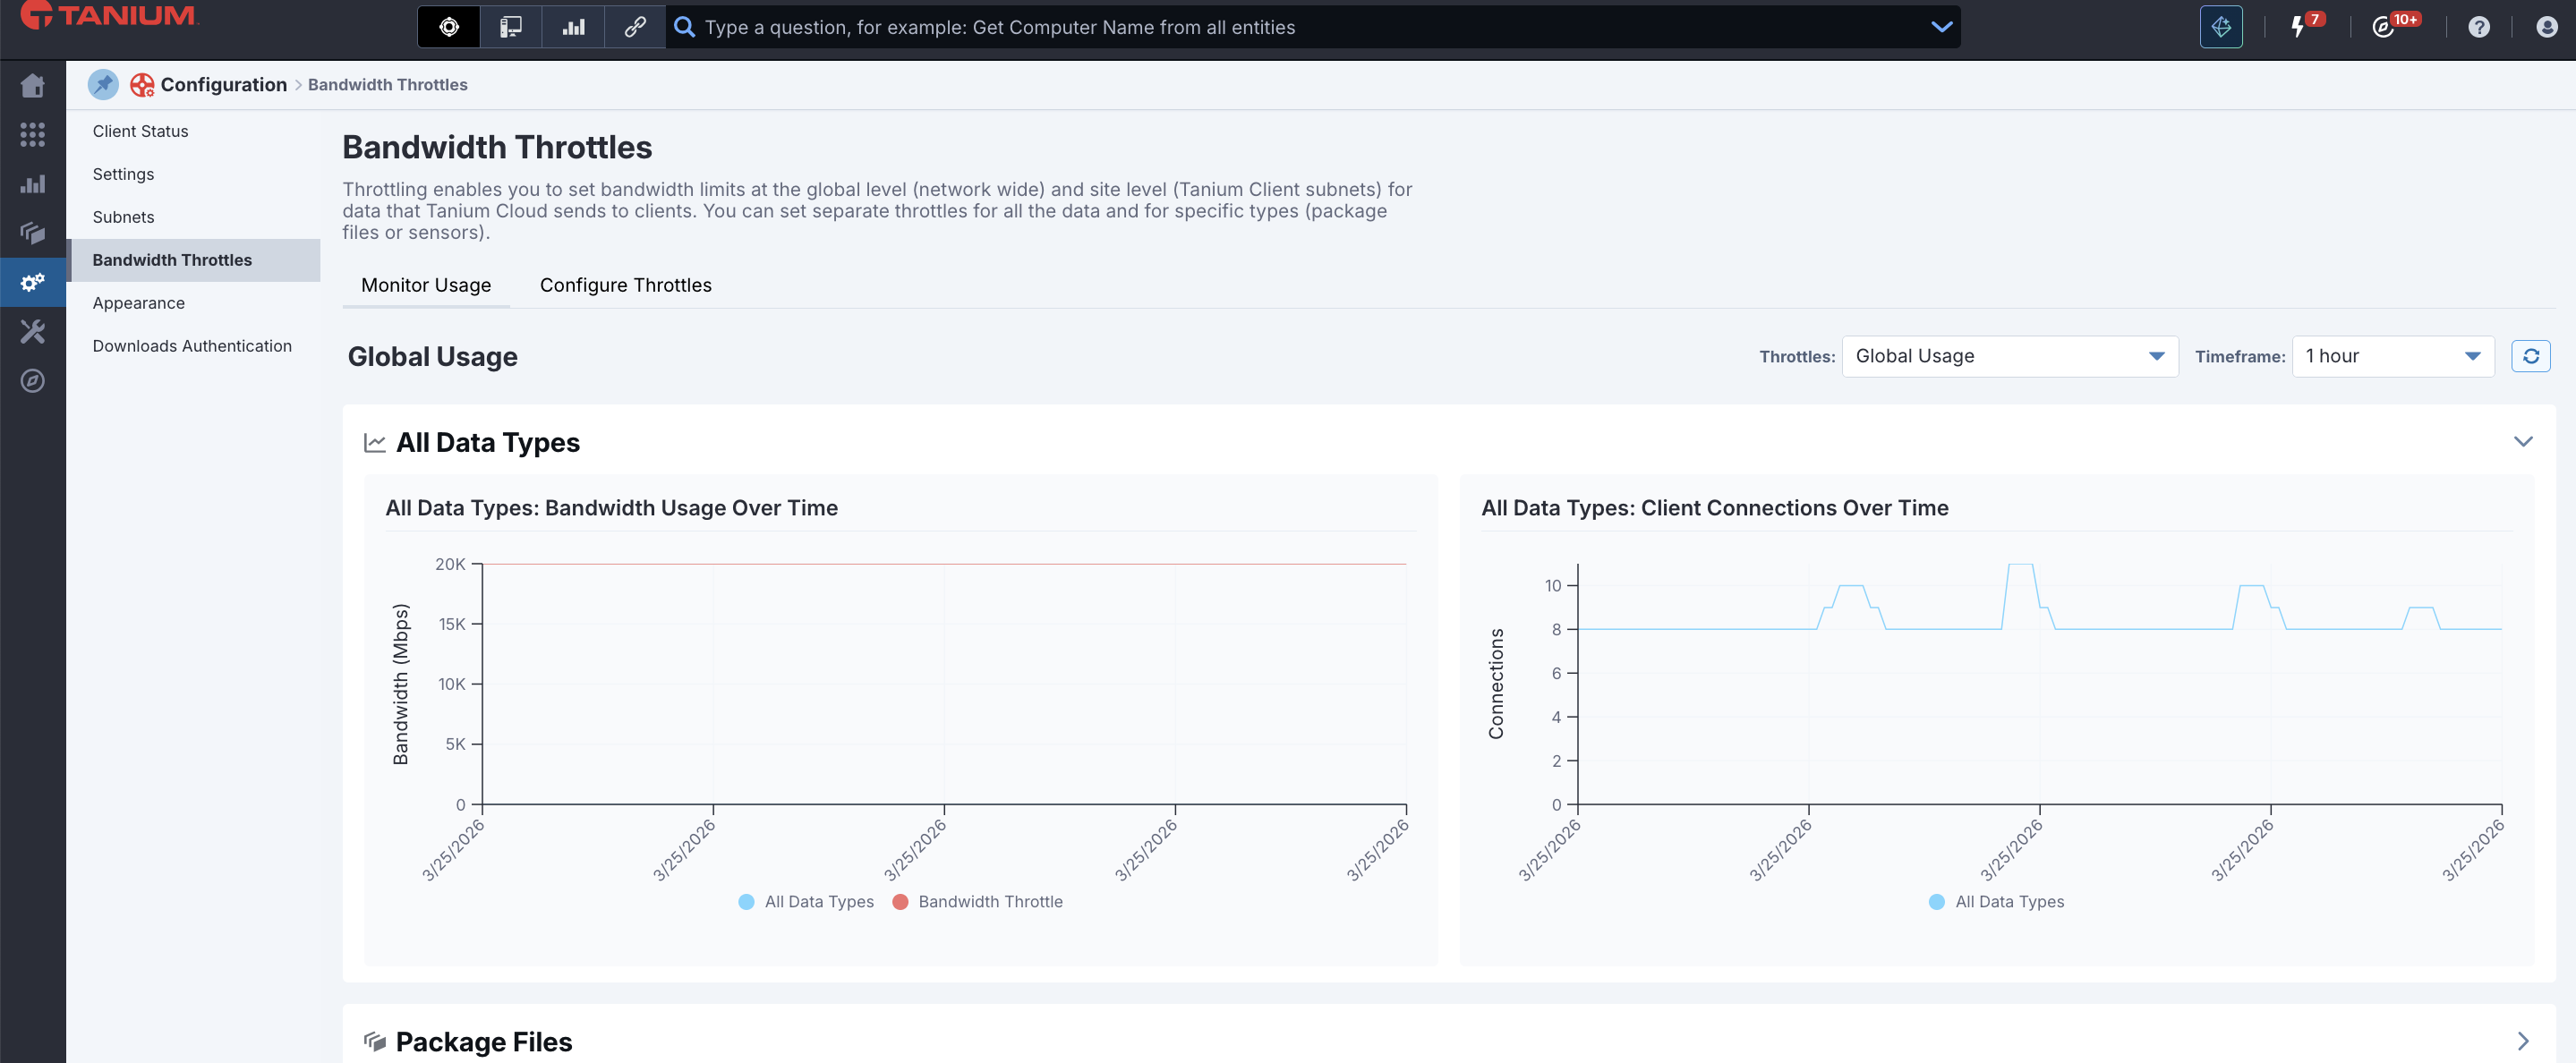This screenshot has width=2576, height=1063.
Task: Expand the Package Files section
Action: point(2522,1041)
